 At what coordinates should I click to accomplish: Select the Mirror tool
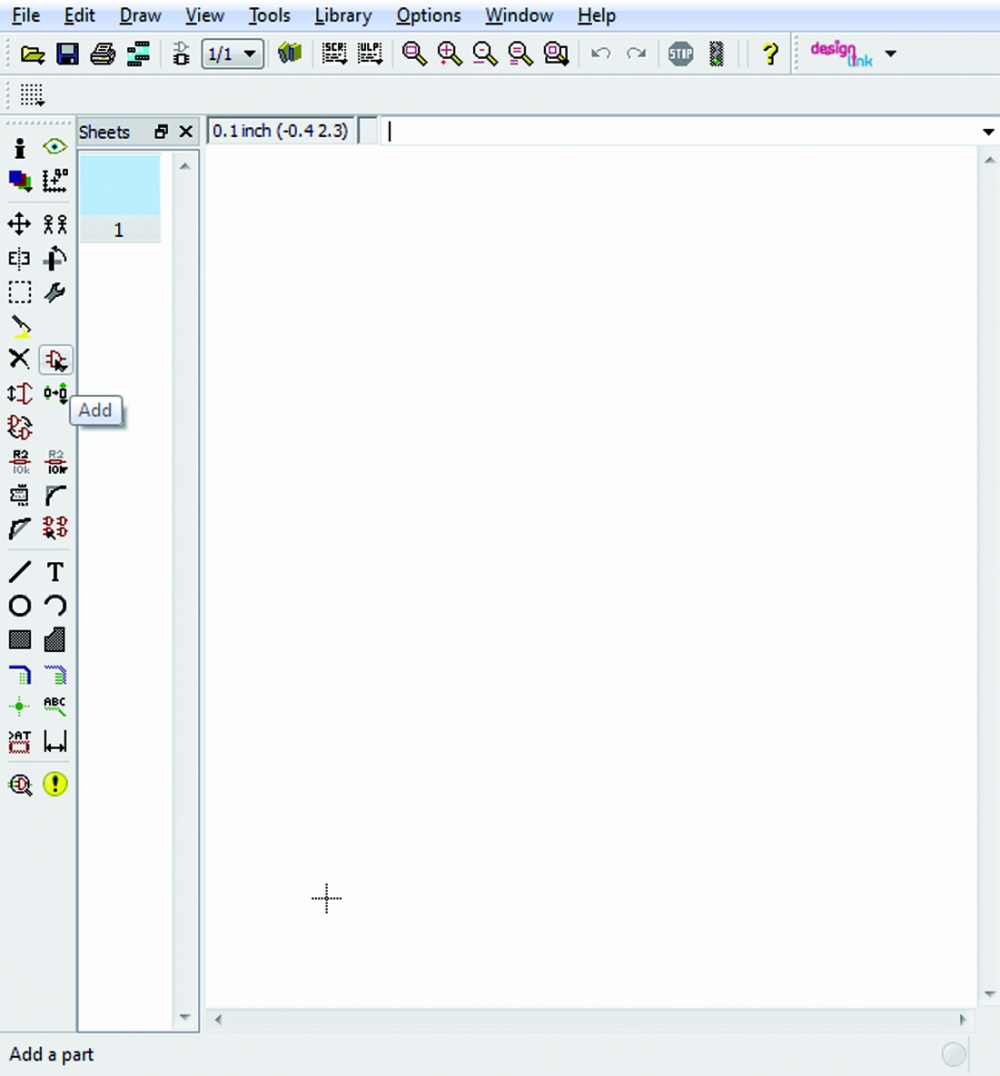19,259
